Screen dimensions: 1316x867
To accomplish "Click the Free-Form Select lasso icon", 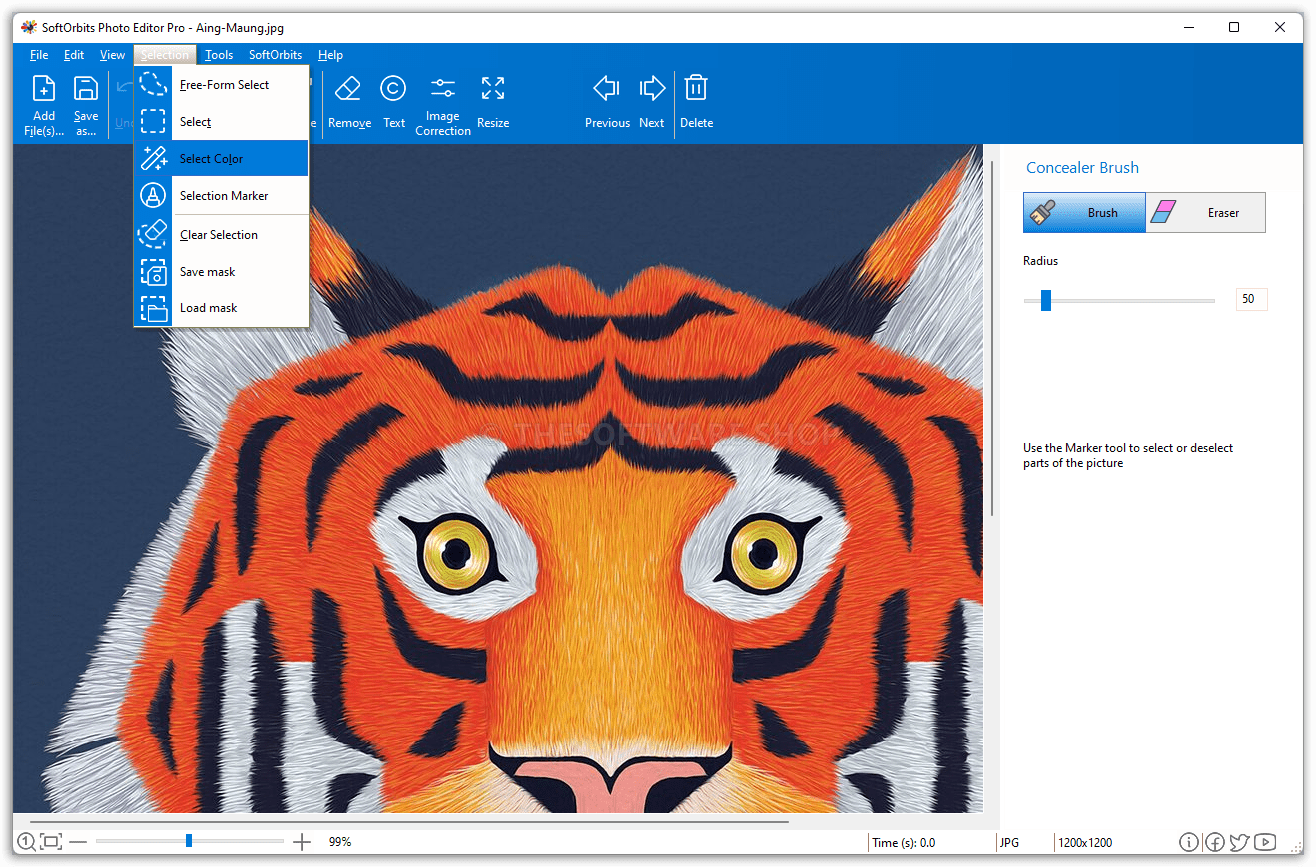I will tap(153, 84).
